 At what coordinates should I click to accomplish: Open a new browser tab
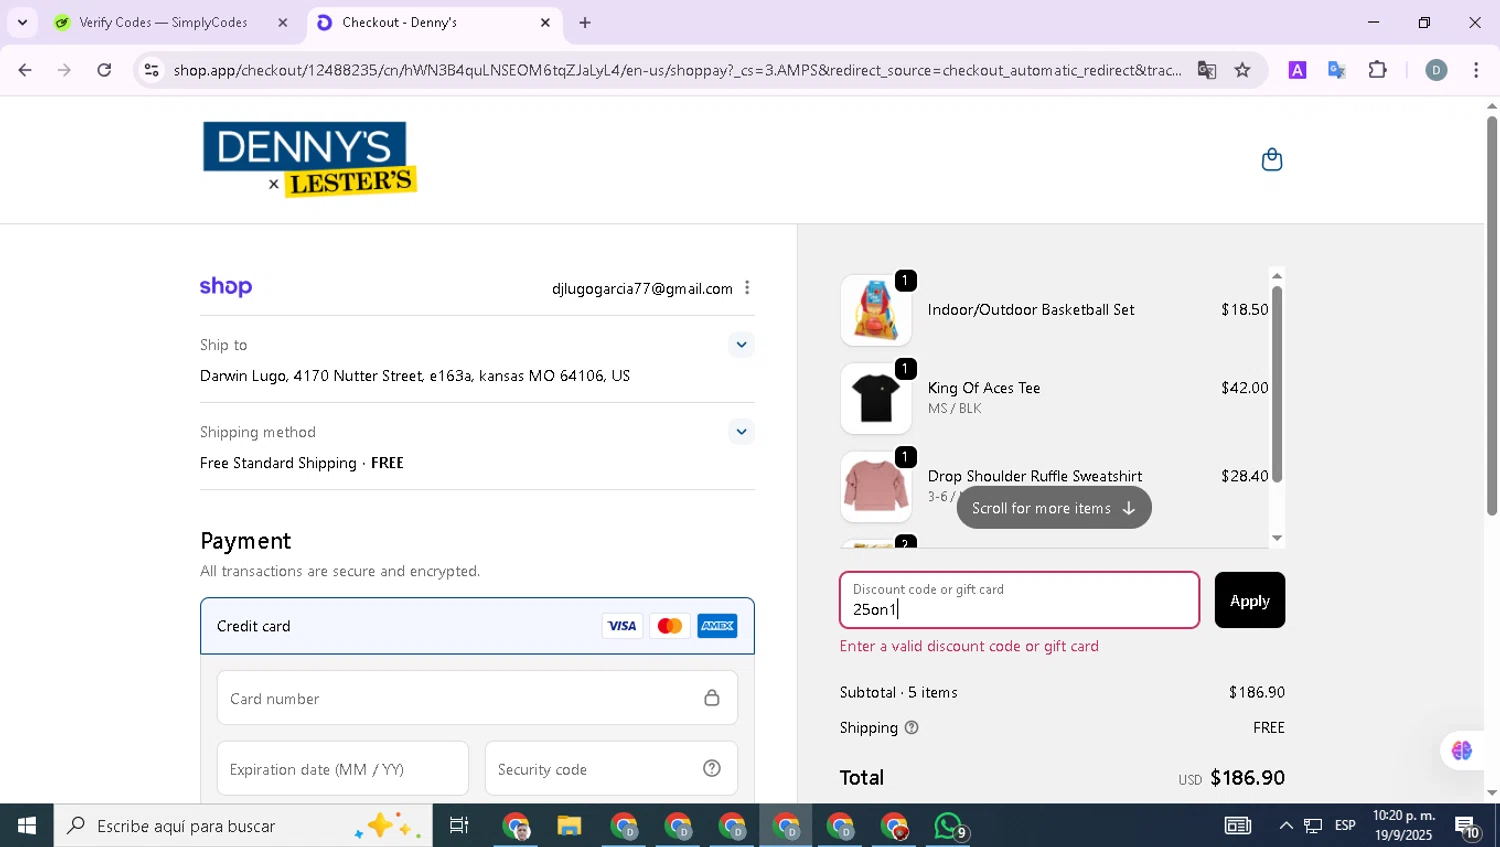pos(585,22)
